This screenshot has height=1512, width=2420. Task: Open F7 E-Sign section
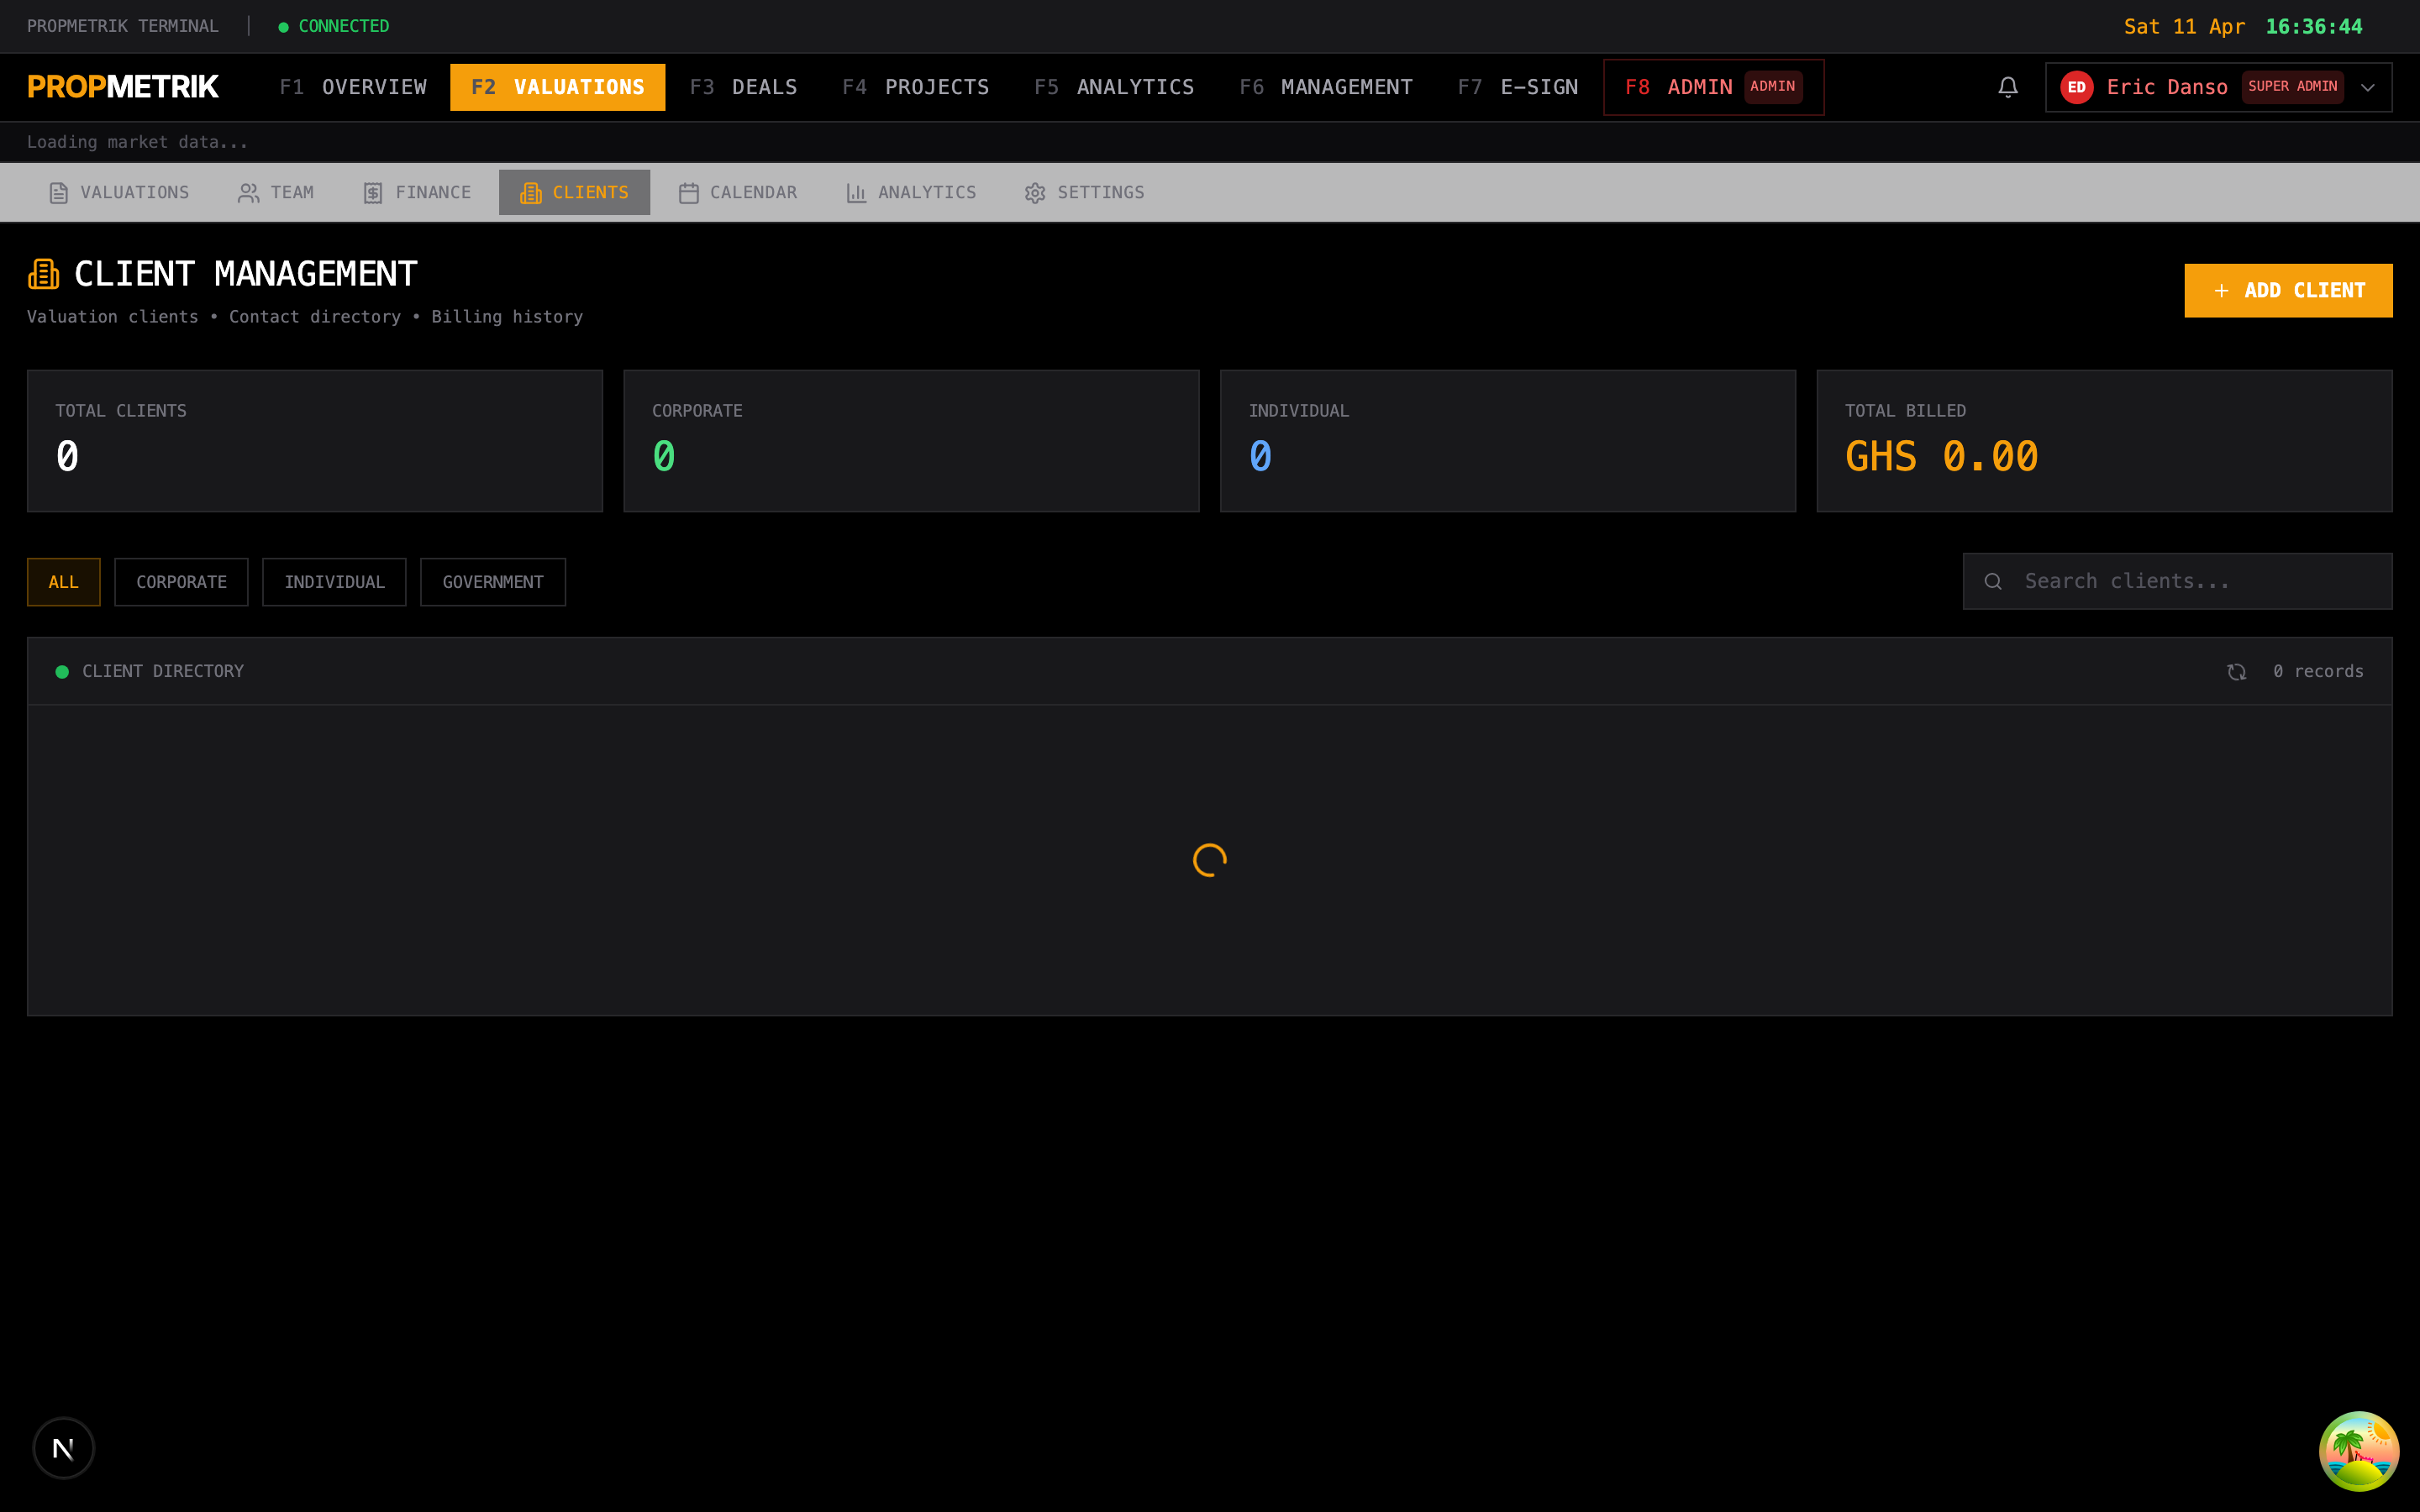coord(1517,87)
